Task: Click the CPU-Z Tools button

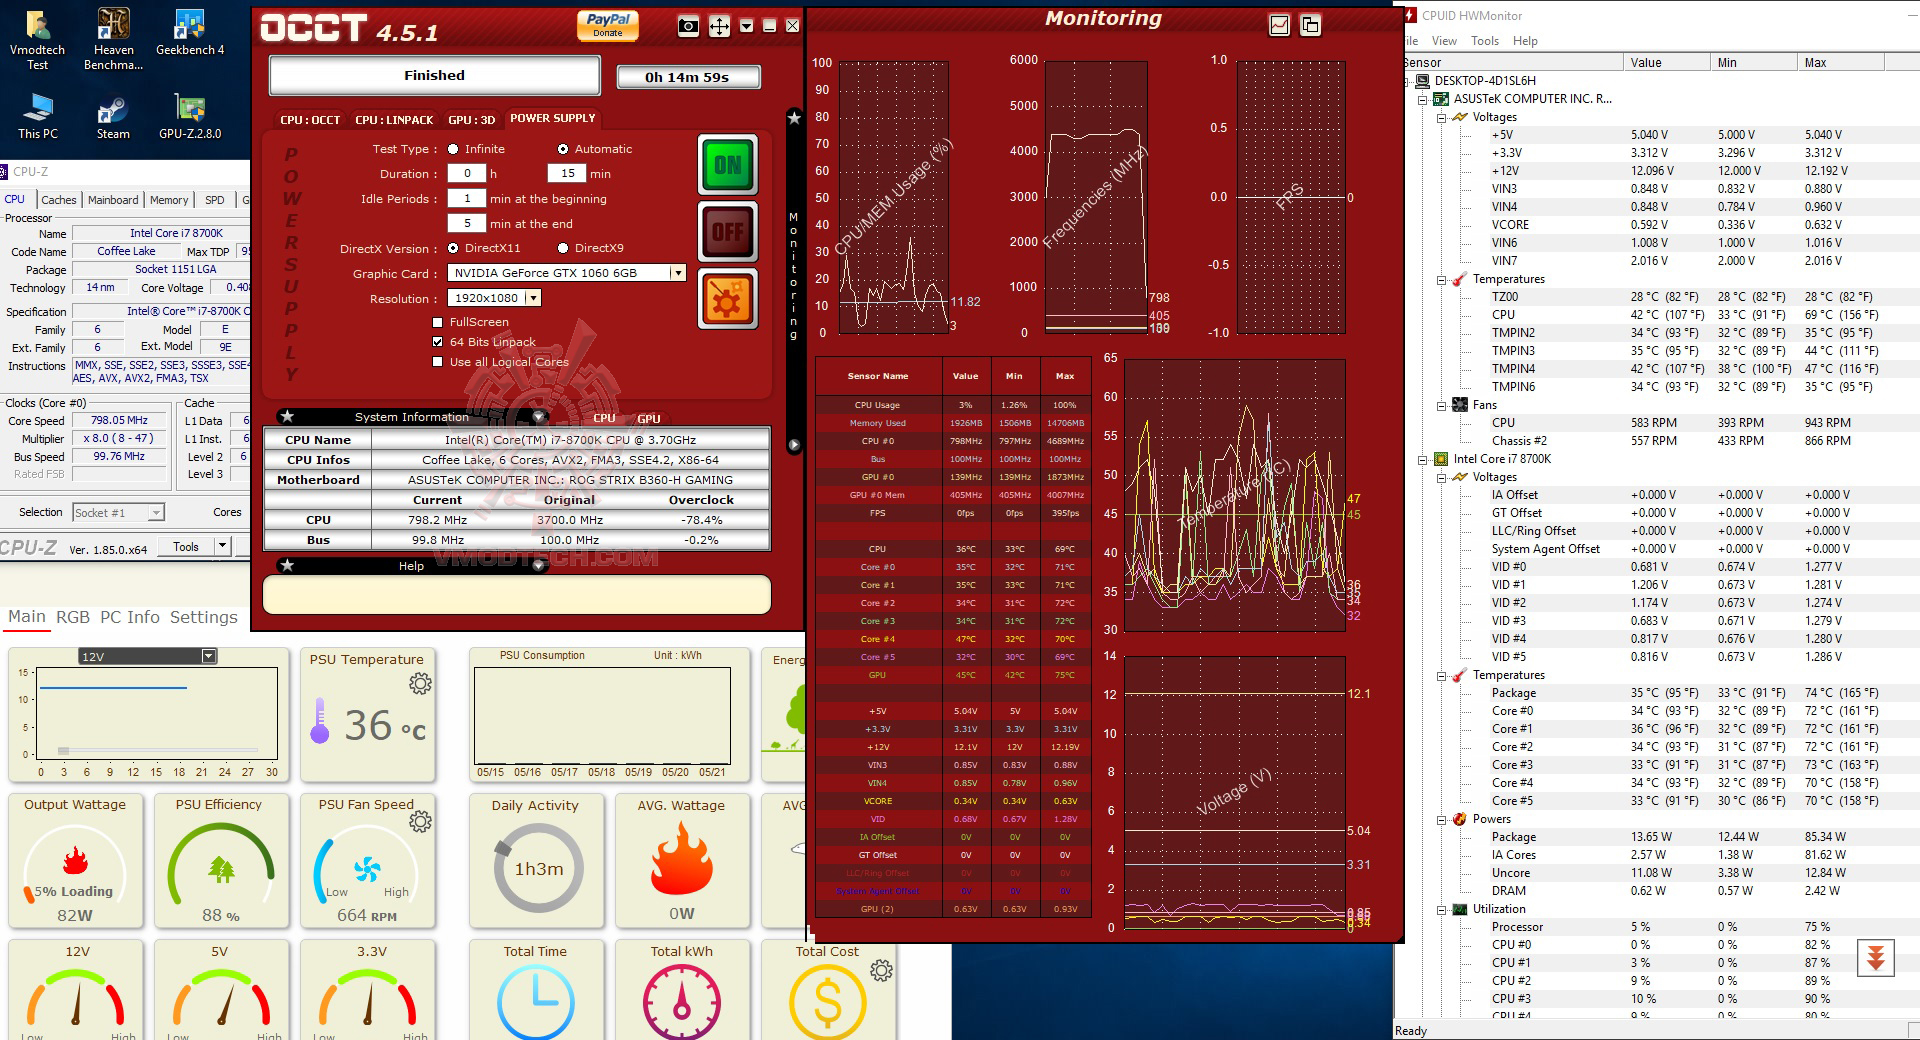Action: pyautogui.click(x=186, y=546)
